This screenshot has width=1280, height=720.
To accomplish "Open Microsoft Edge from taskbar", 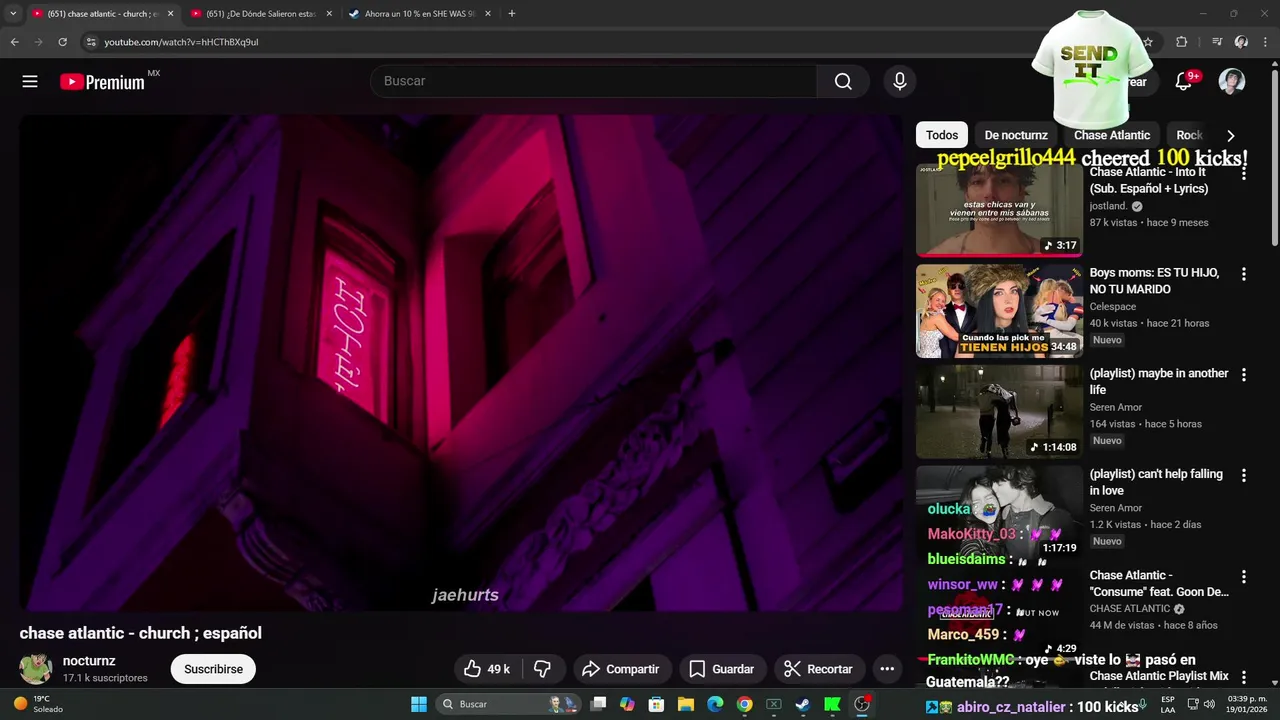I will (715, 704).
